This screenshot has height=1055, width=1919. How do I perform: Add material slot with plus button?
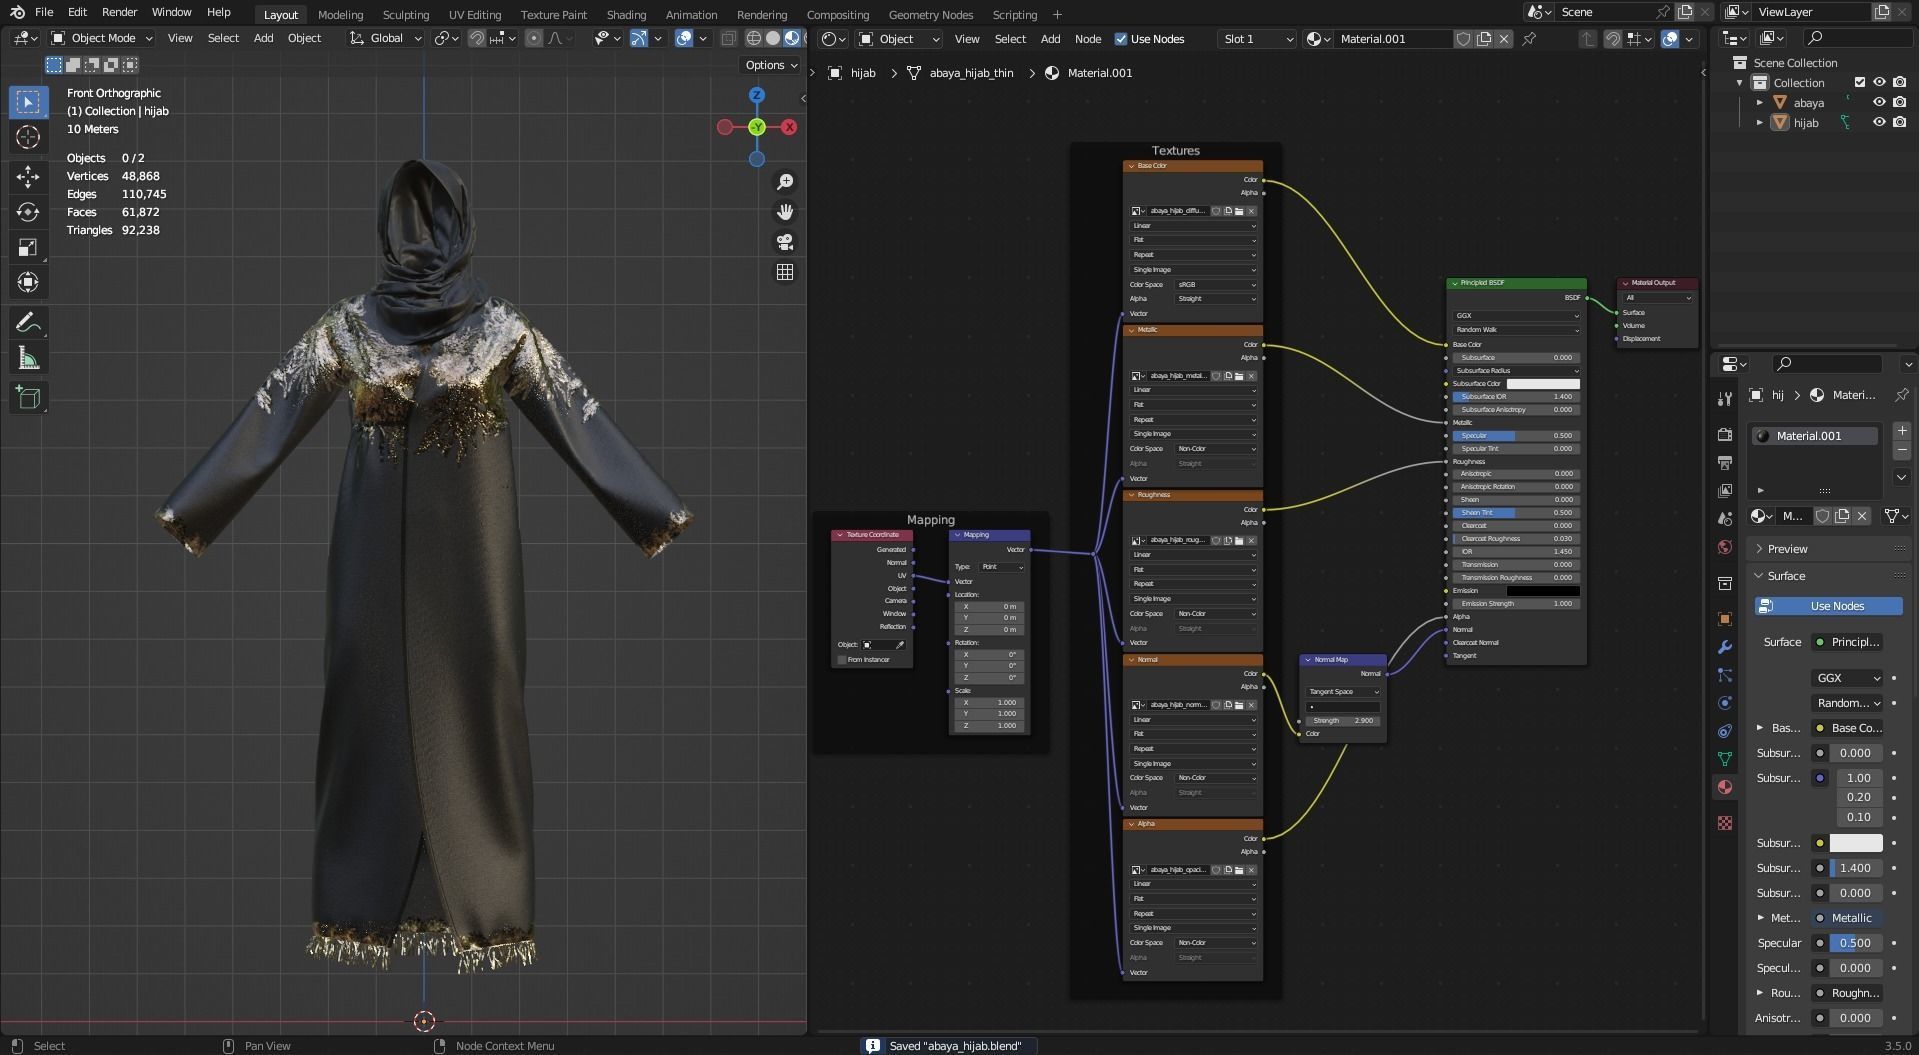pos(1902,431)
